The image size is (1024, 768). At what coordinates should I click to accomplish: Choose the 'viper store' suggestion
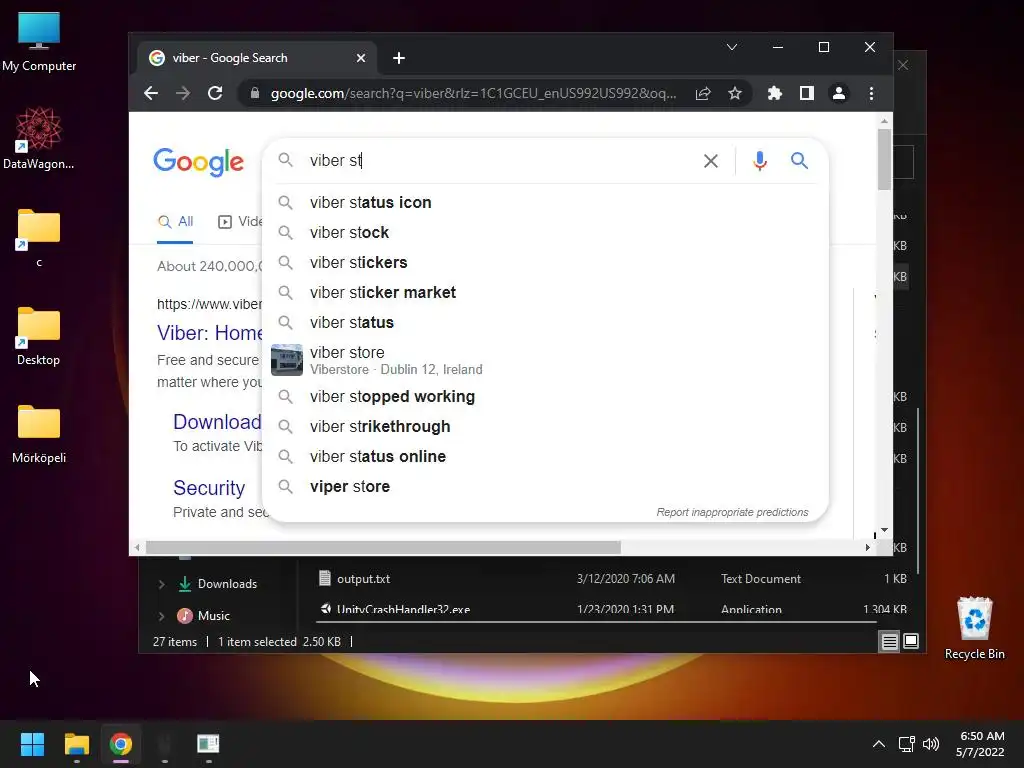[545, 487]
